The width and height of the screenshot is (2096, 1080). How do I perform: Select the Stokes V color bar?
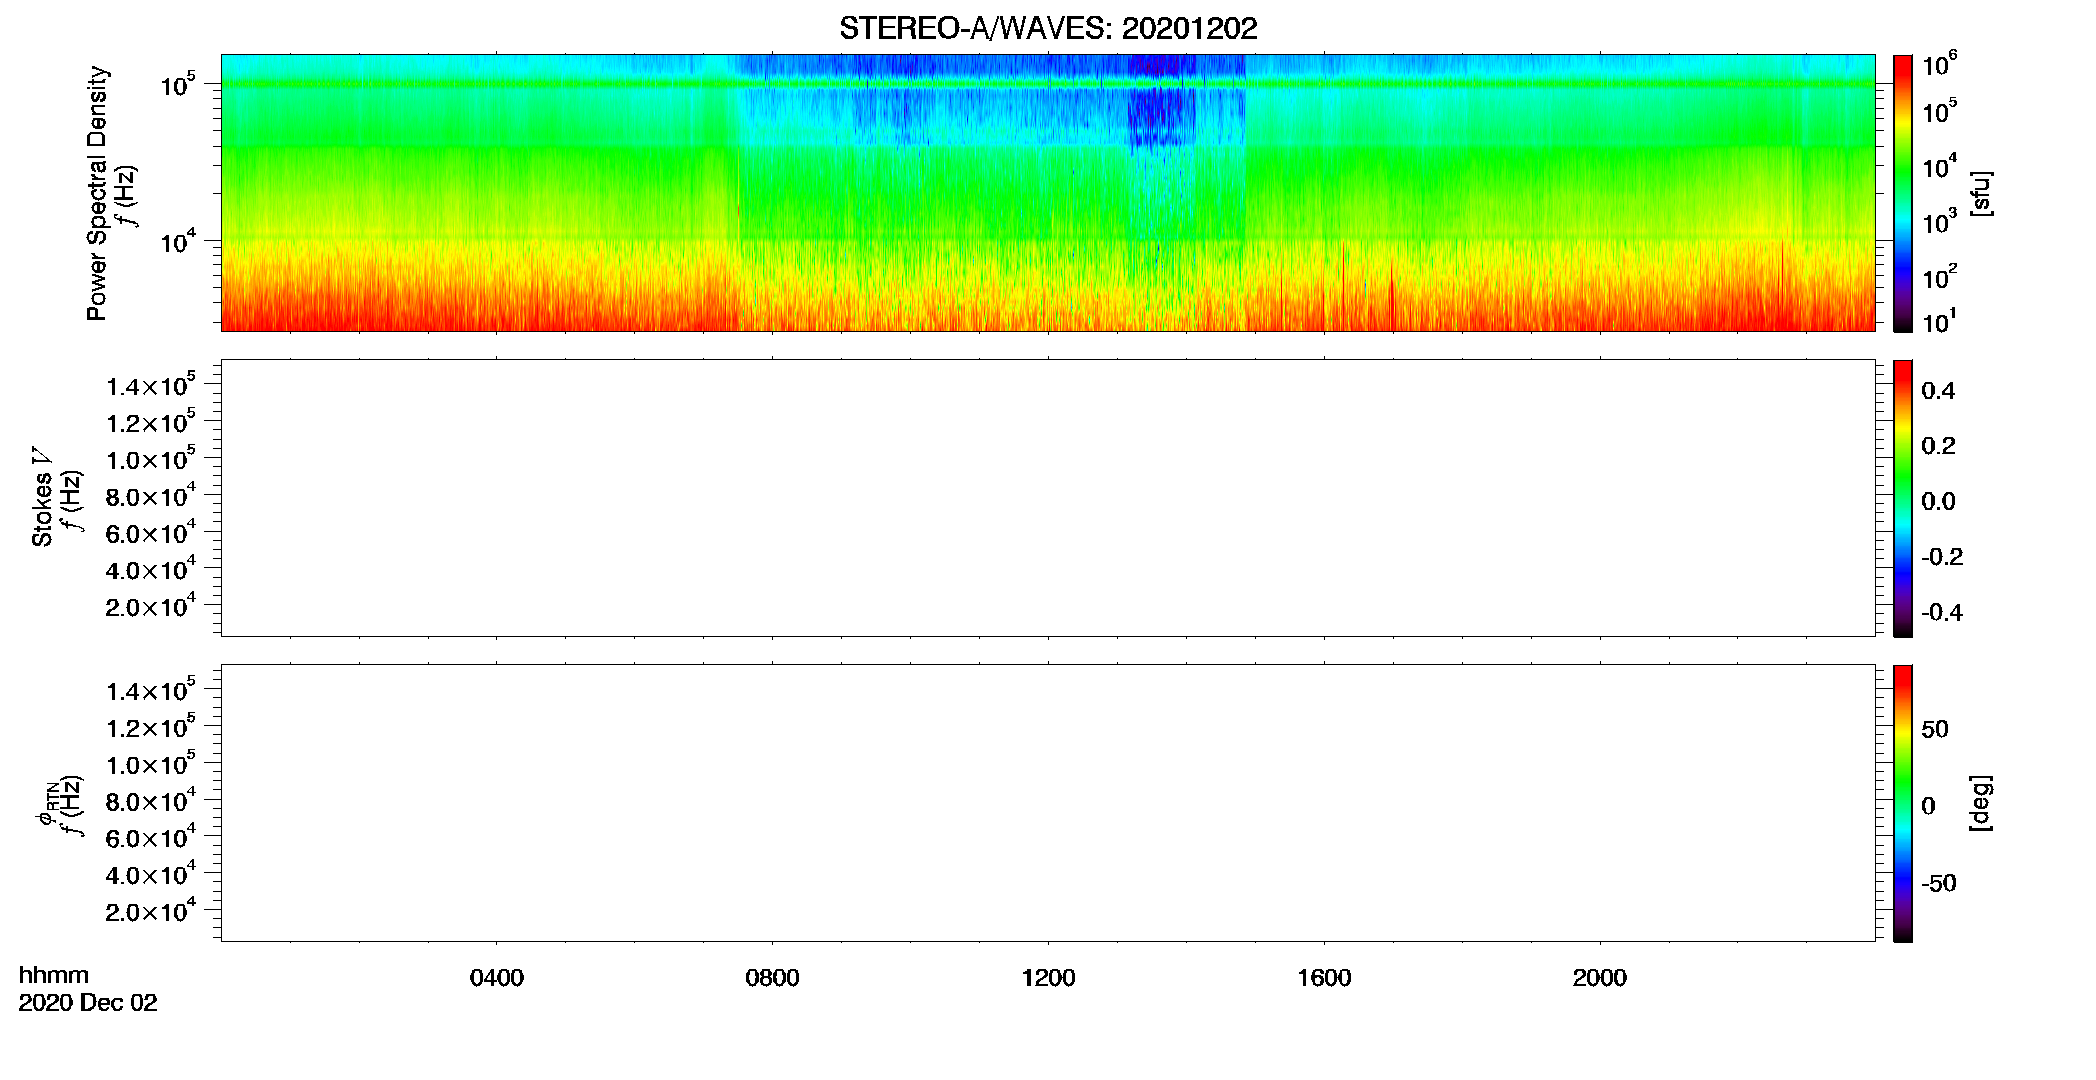1903,498
